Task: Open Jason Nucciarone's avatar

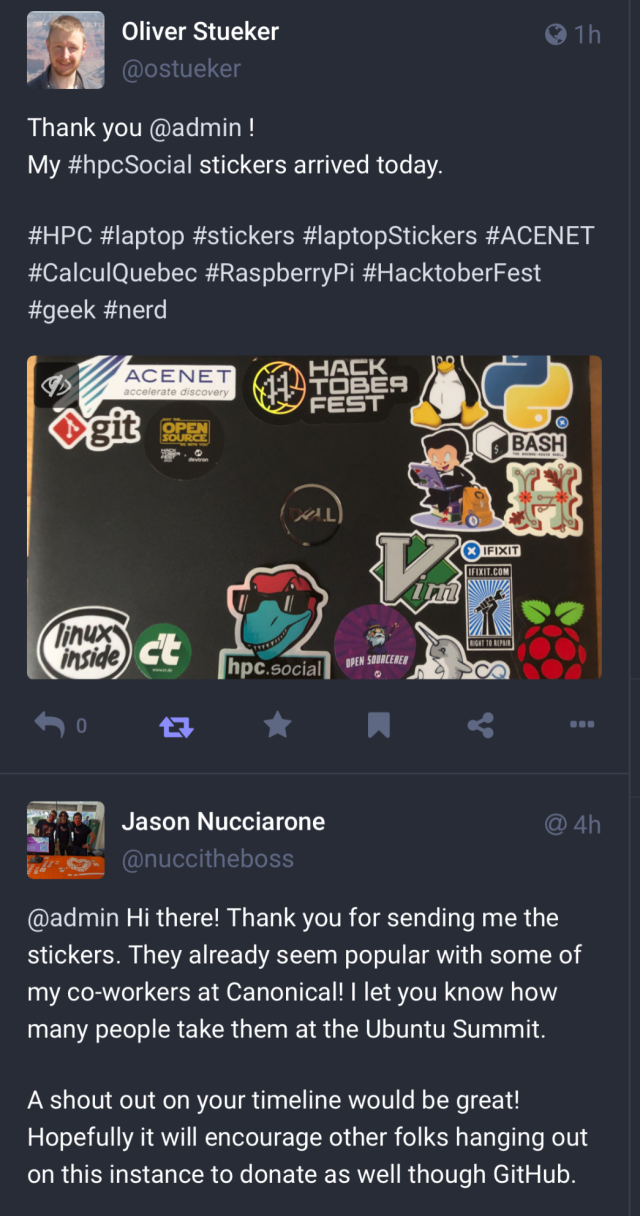Action: pyautogui.click(x=65, y=840)
